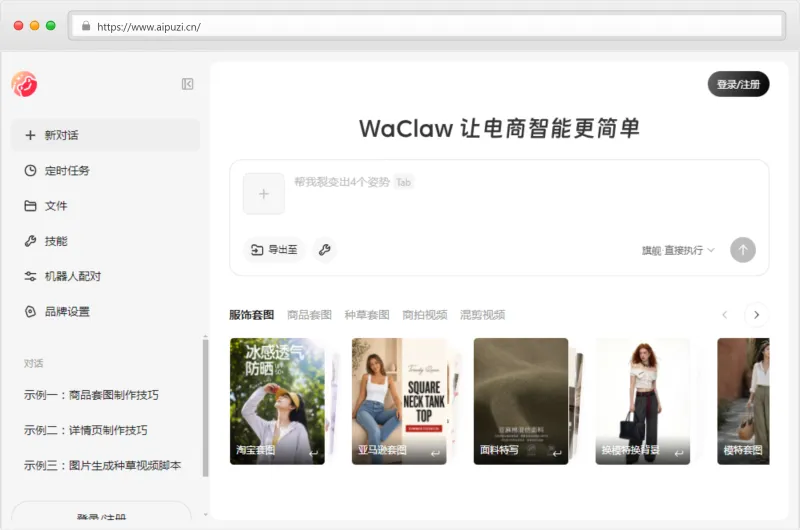800x530 pixels.
Task: Expand the 旗舰·直接执行 mode dropdown
Action: coord(678,250)
